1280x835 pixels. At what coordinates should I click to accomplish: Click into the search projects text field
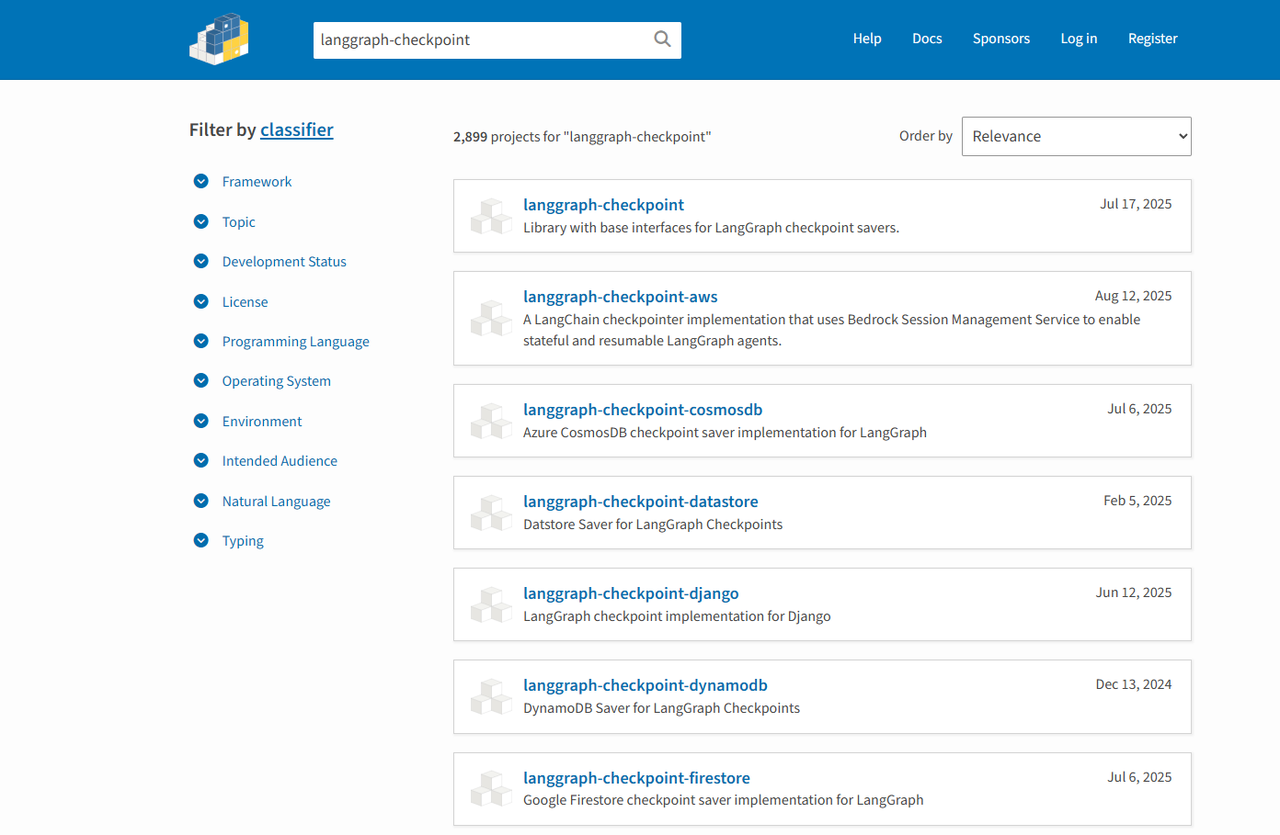pos(480,40)
